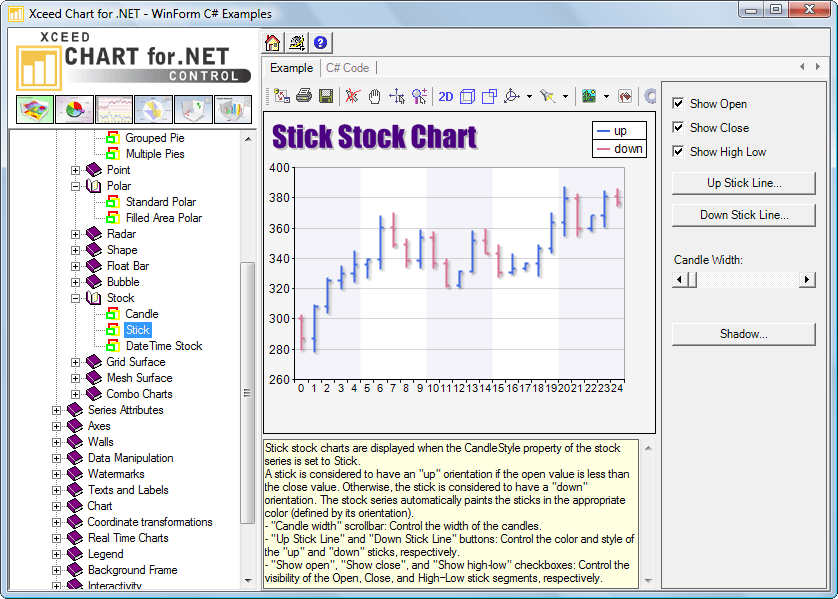Collapse the Stock tree node
Image resolution: width=838 pixels, height=599 pixels.
click(x=75, y=299)
